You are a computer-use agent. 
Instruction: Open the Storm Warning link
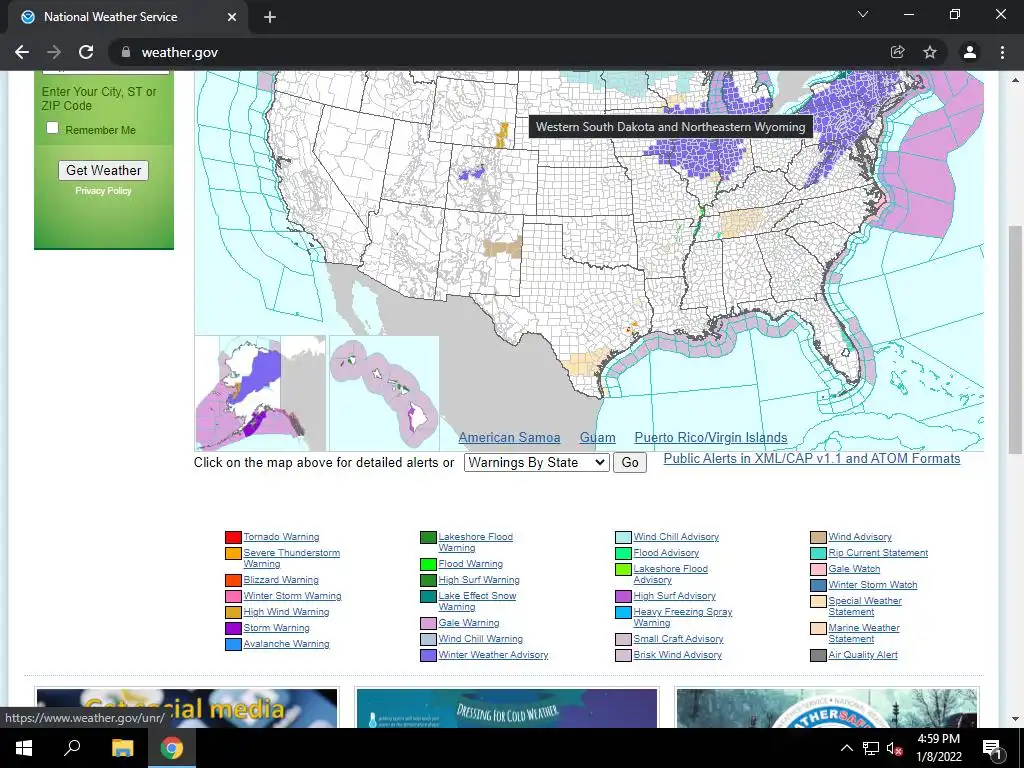coord(276,628)
